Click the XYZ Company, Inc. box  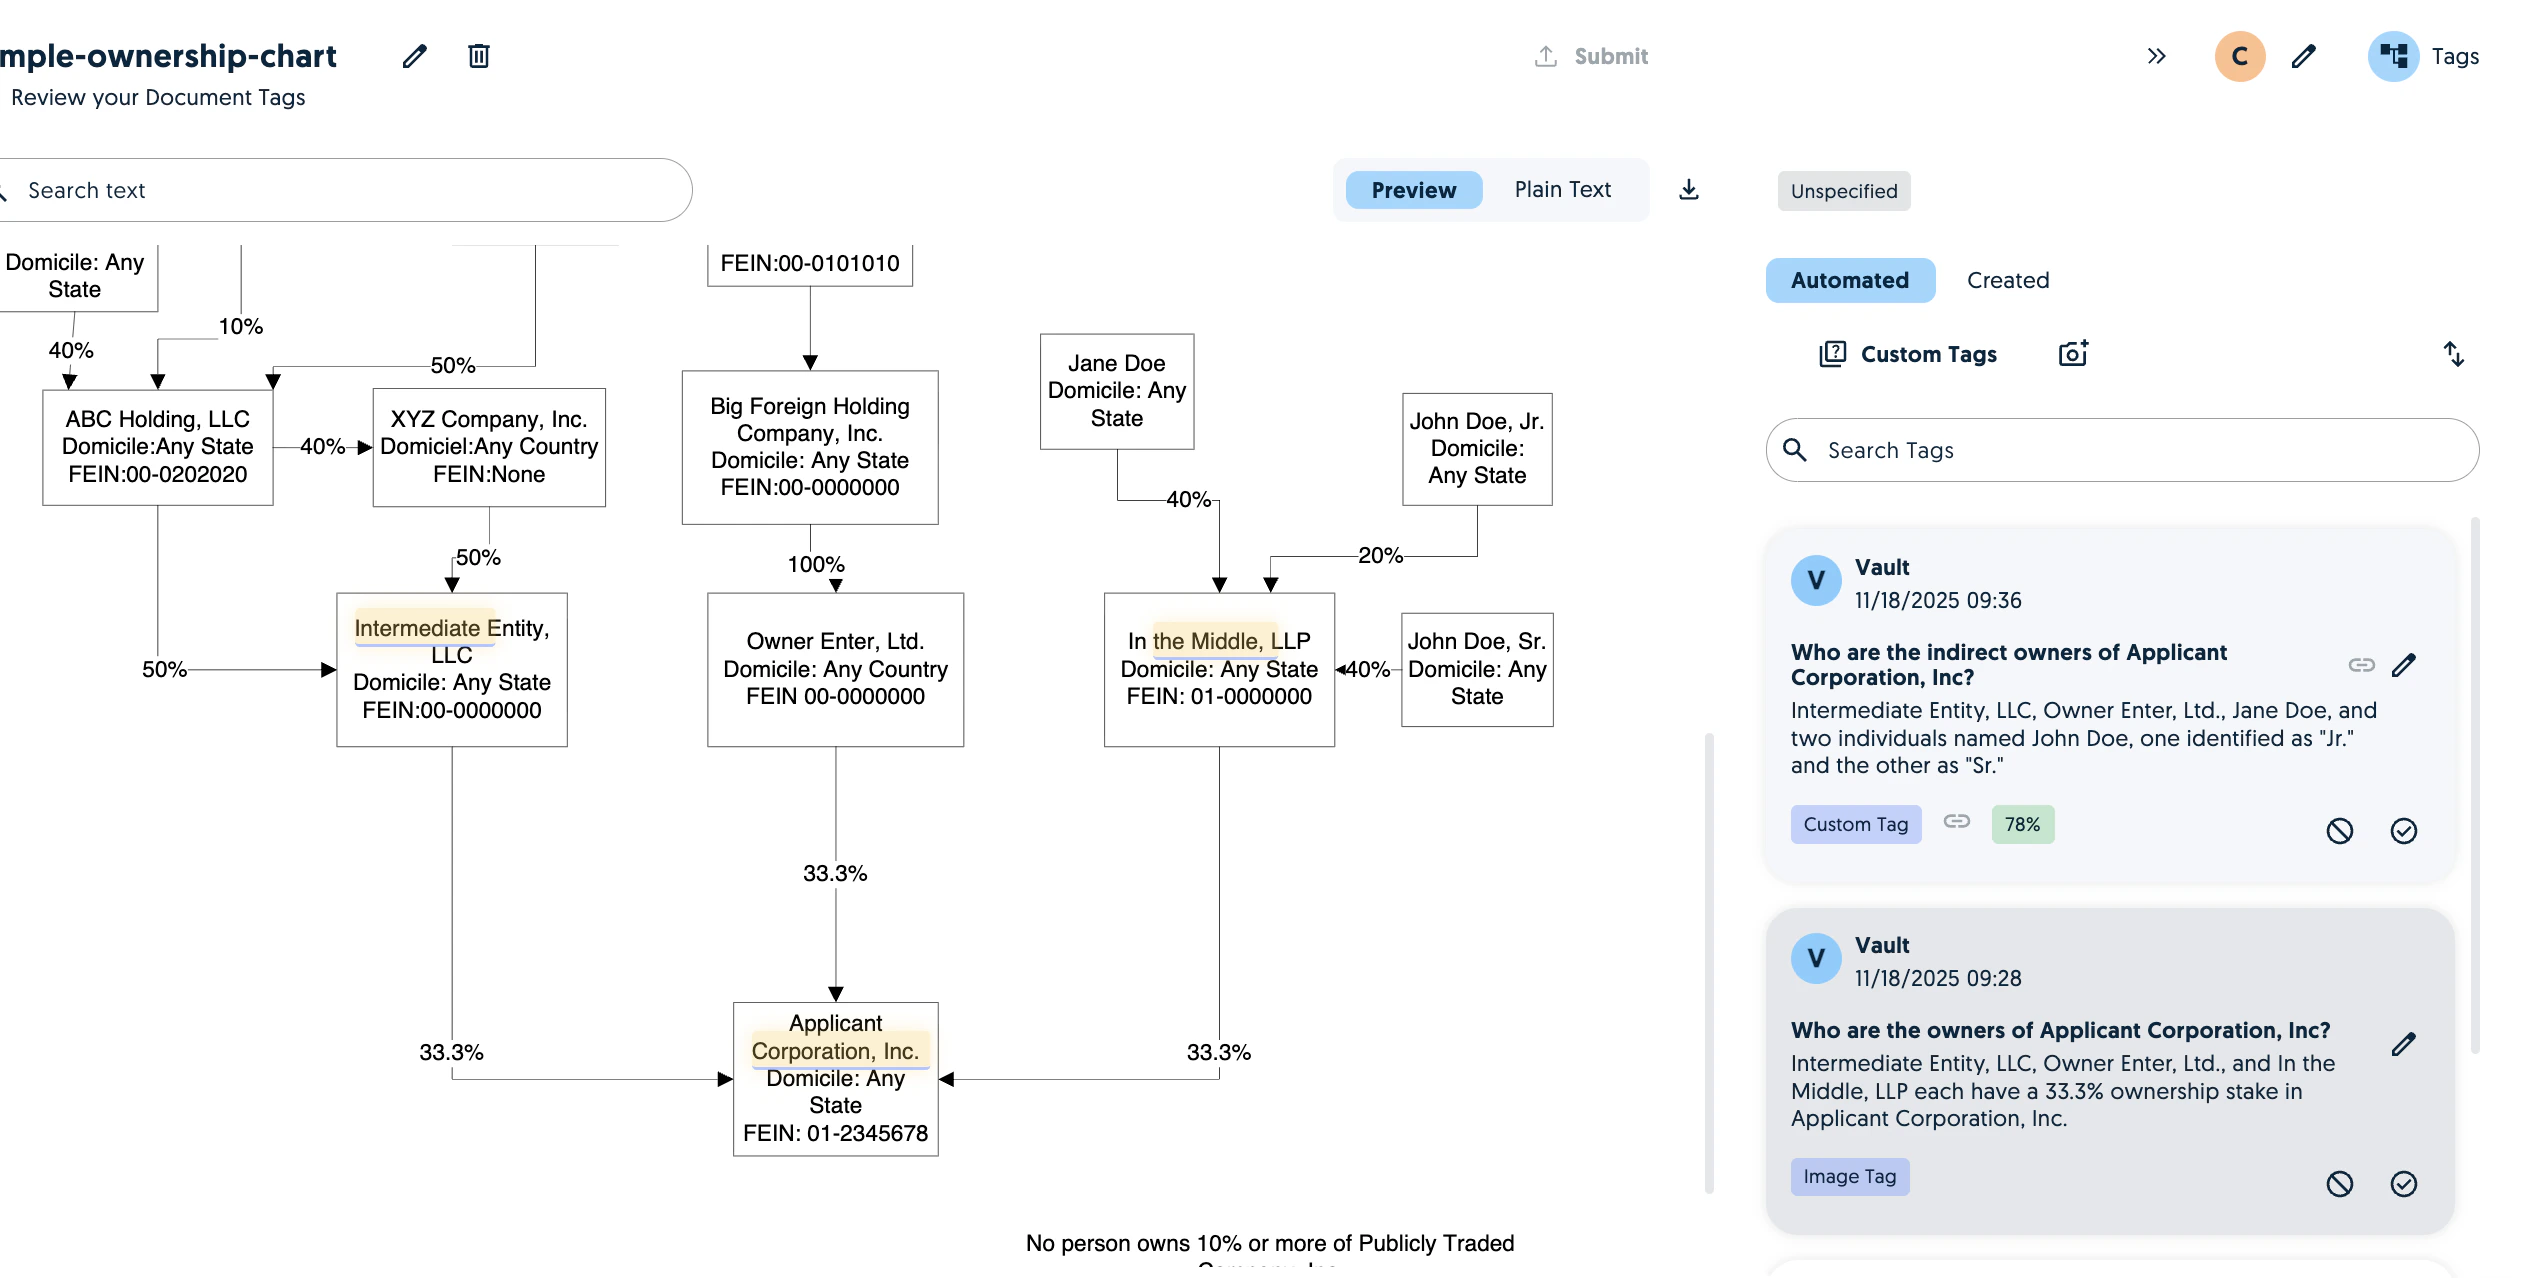(489, 447)
